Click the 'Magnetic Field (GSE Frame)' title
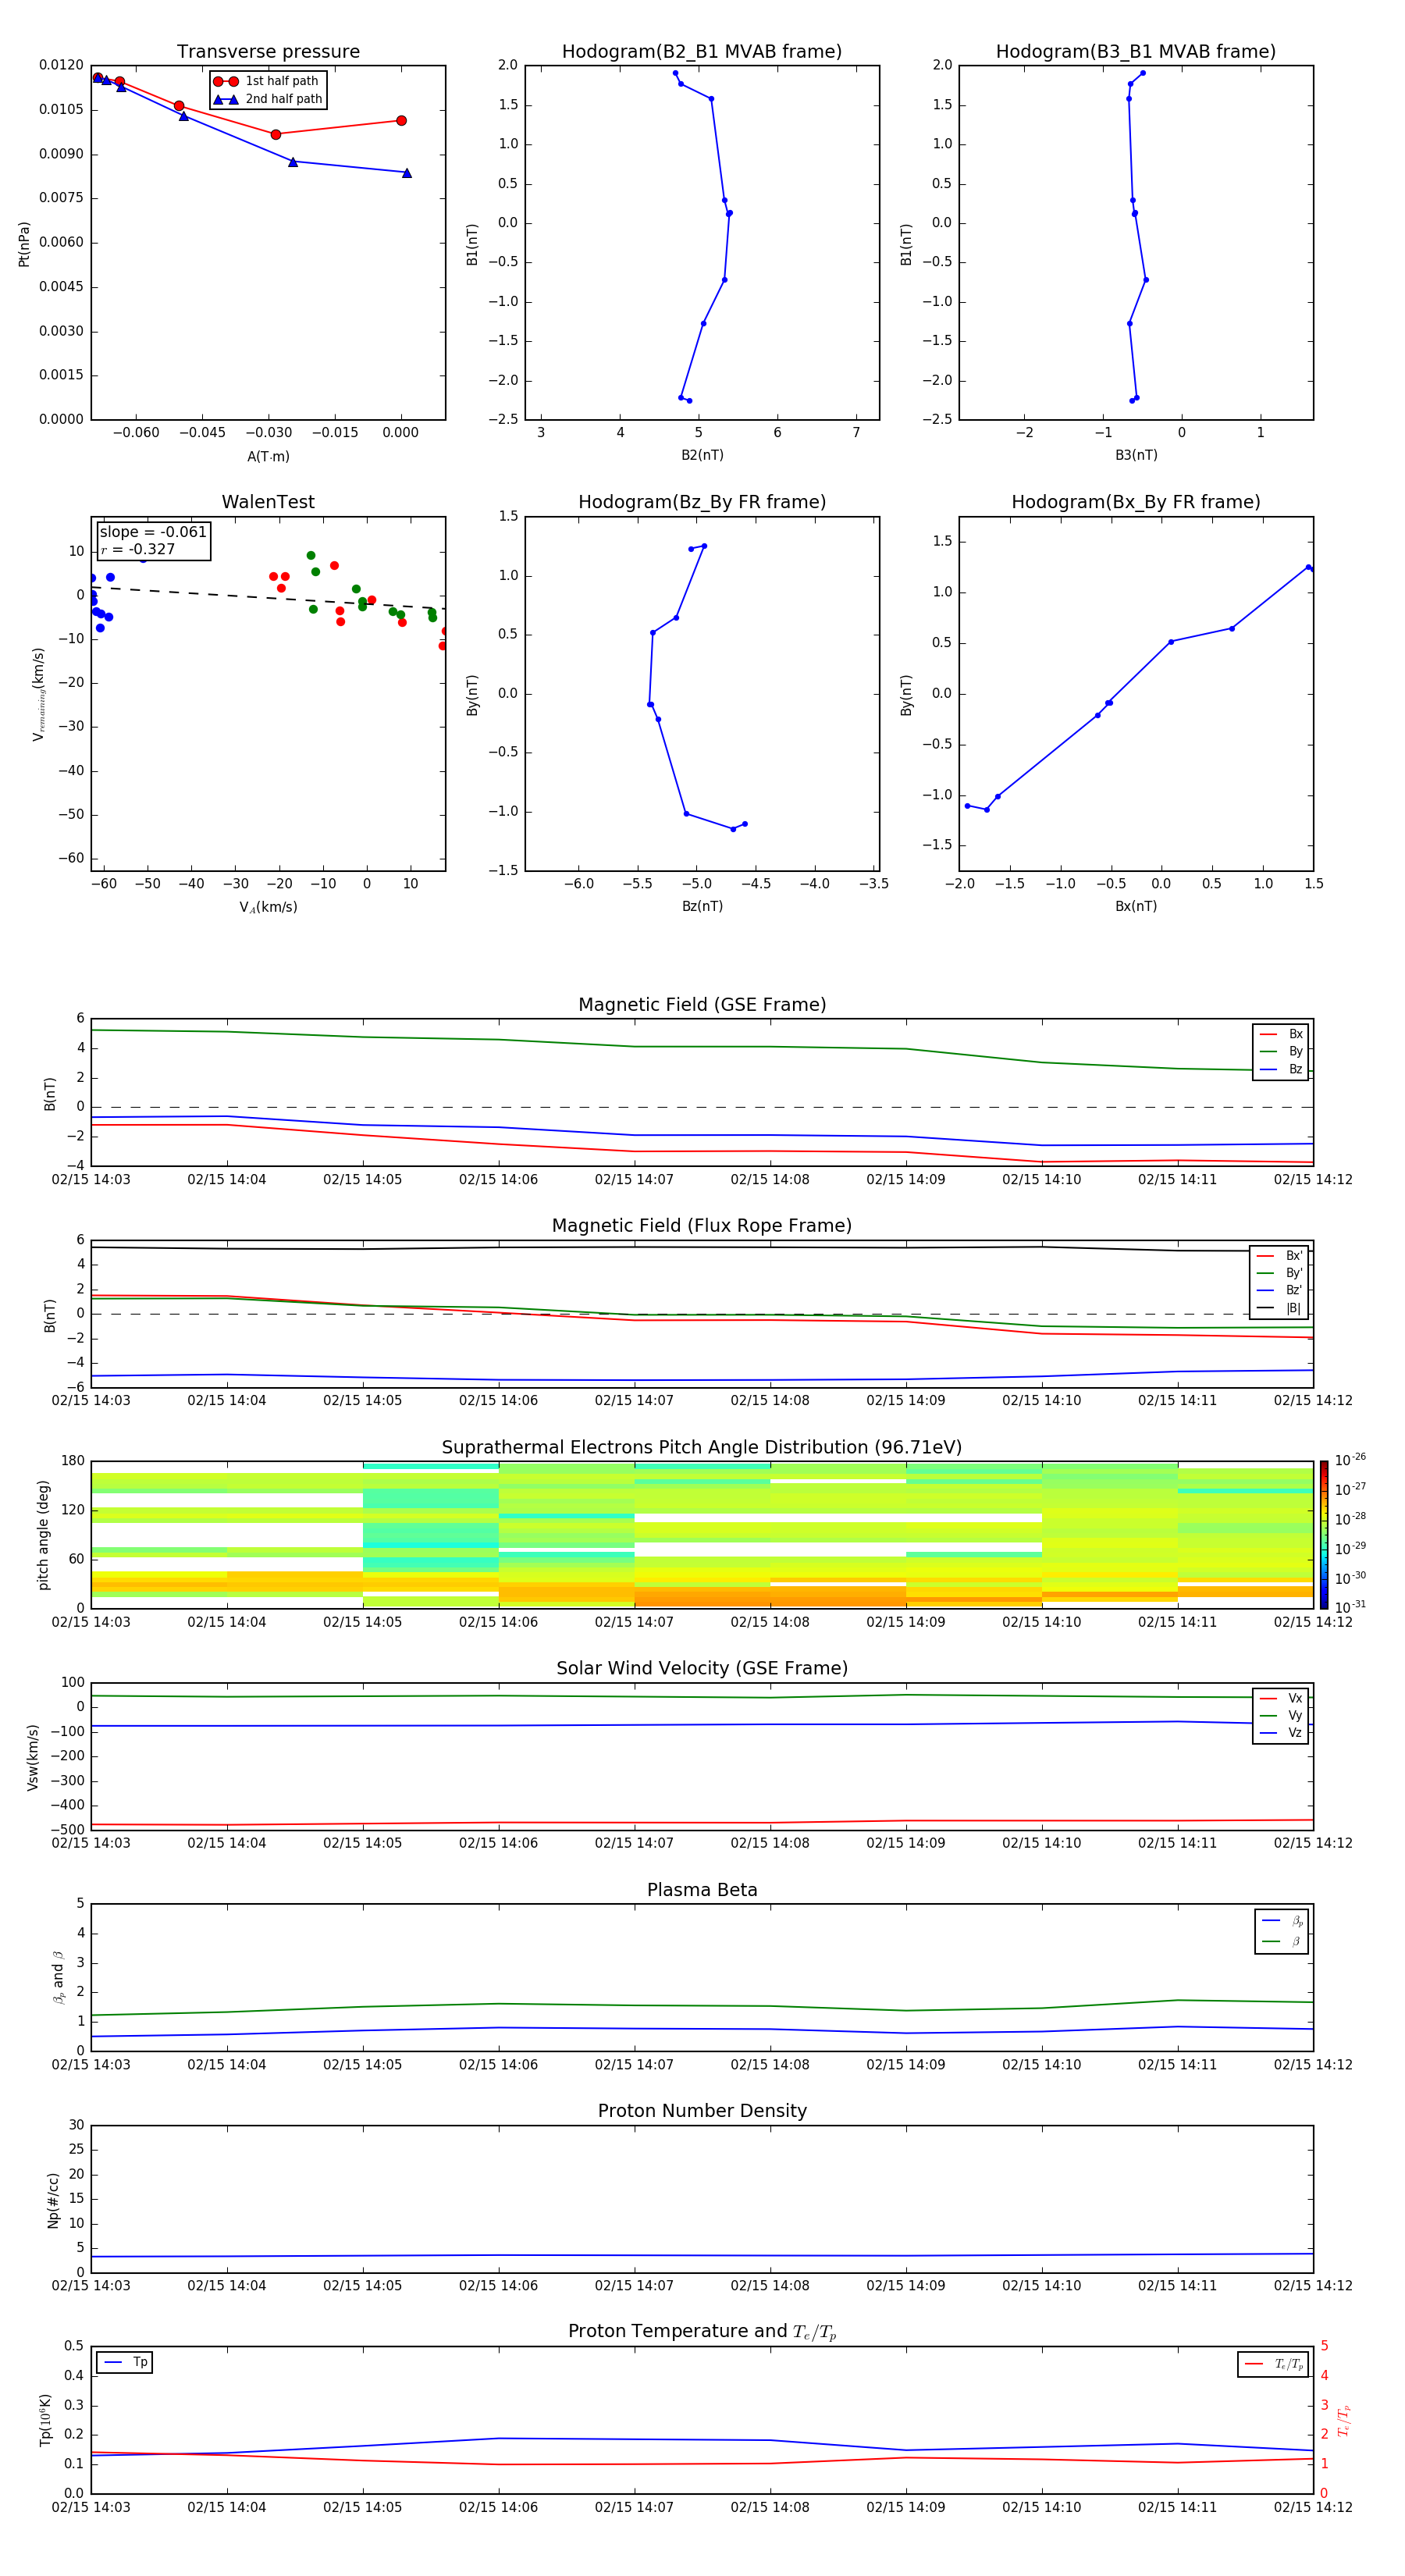 [702, 1005]
